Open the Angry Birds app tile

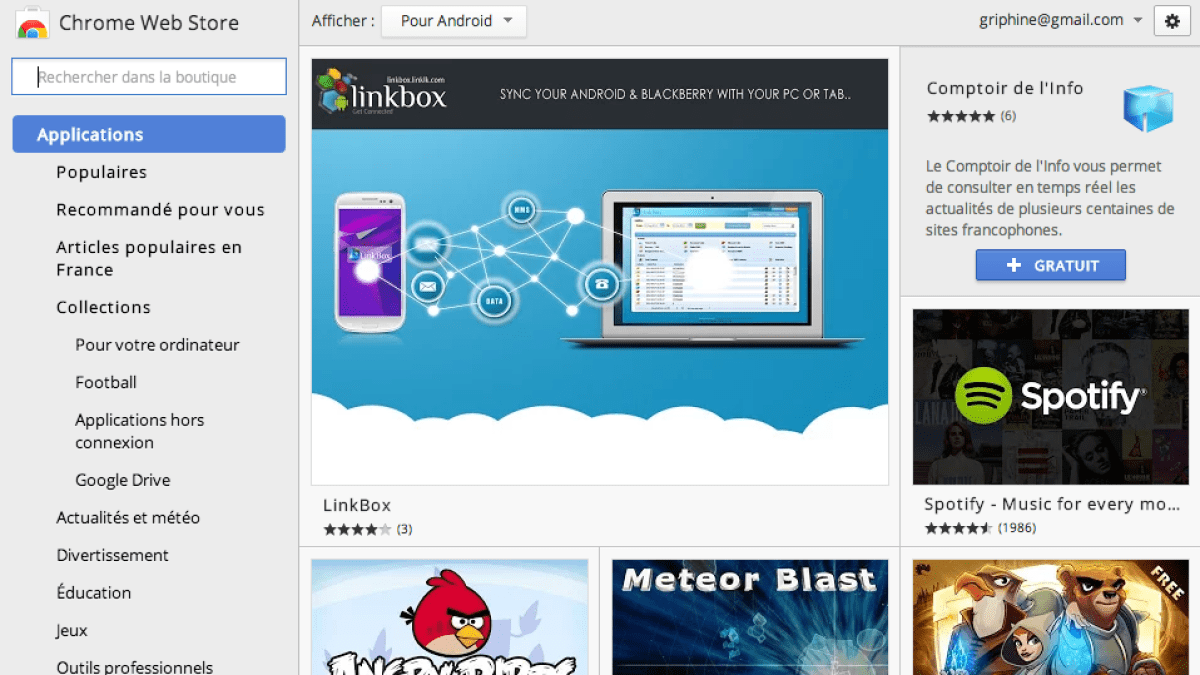point(449,617)
